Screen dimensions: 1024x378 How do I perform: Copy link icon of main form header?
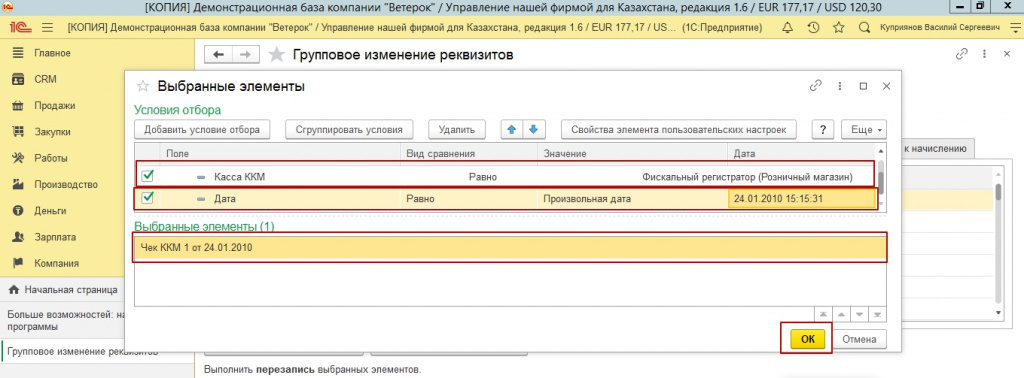(961, 55)
